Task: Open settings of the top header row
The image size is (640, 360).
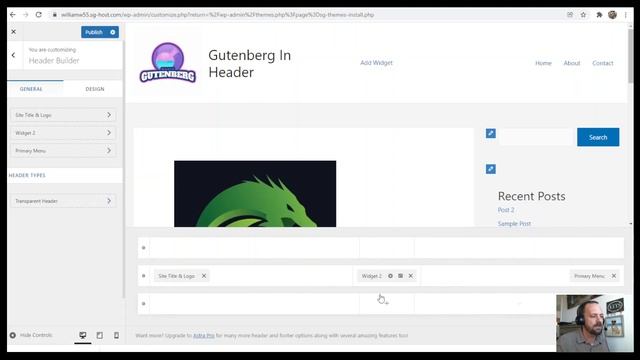Action: tap(143, 248)
